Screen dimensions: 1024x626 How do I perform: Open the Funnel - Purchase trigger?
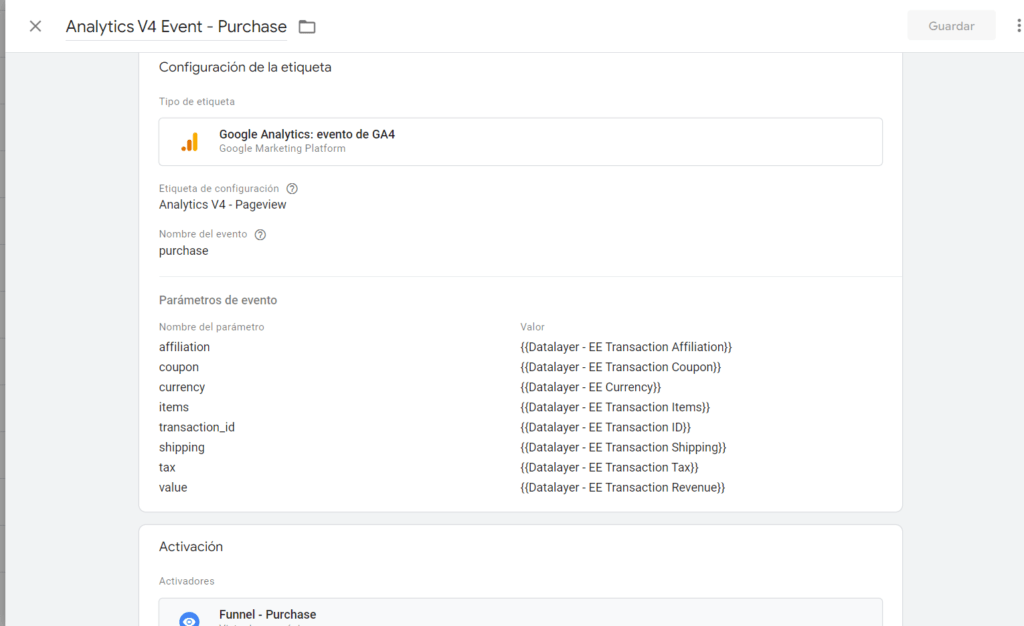[520, 612]
